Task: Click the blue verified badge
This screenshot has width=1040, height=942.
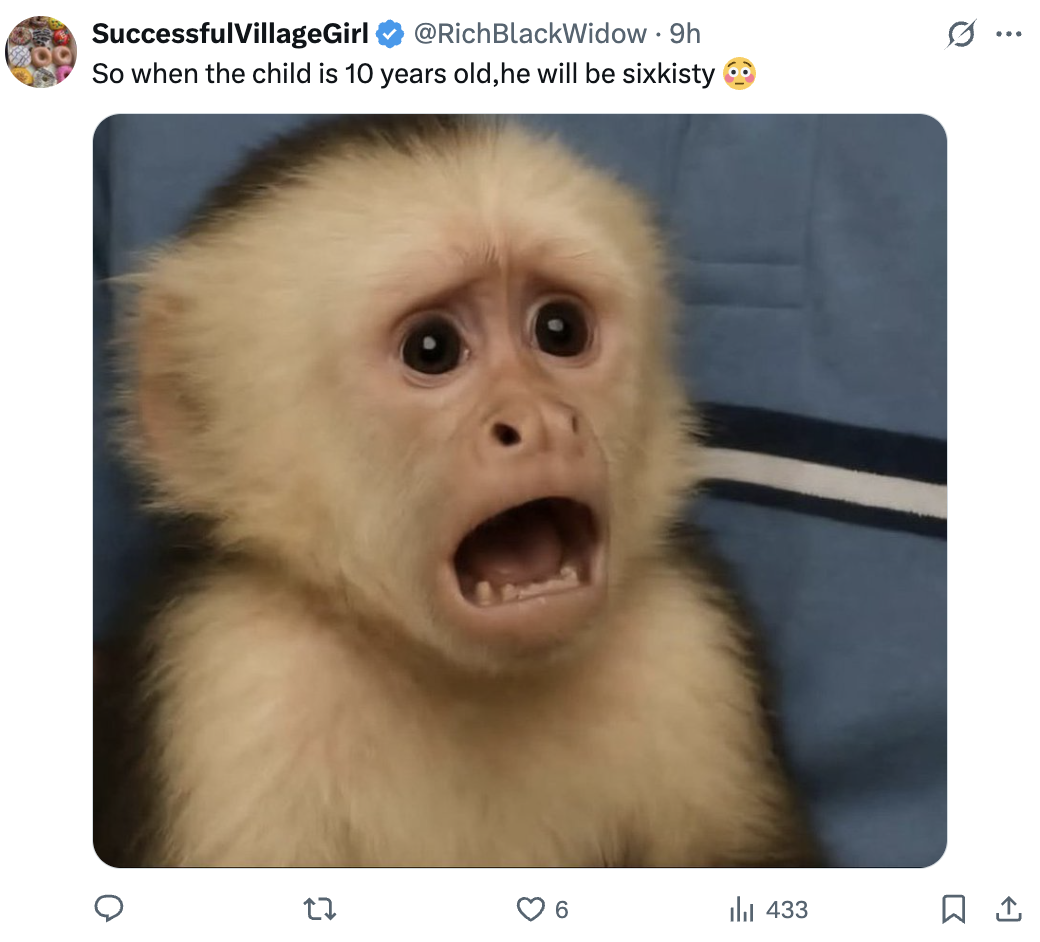Action: tap(389, 34)
